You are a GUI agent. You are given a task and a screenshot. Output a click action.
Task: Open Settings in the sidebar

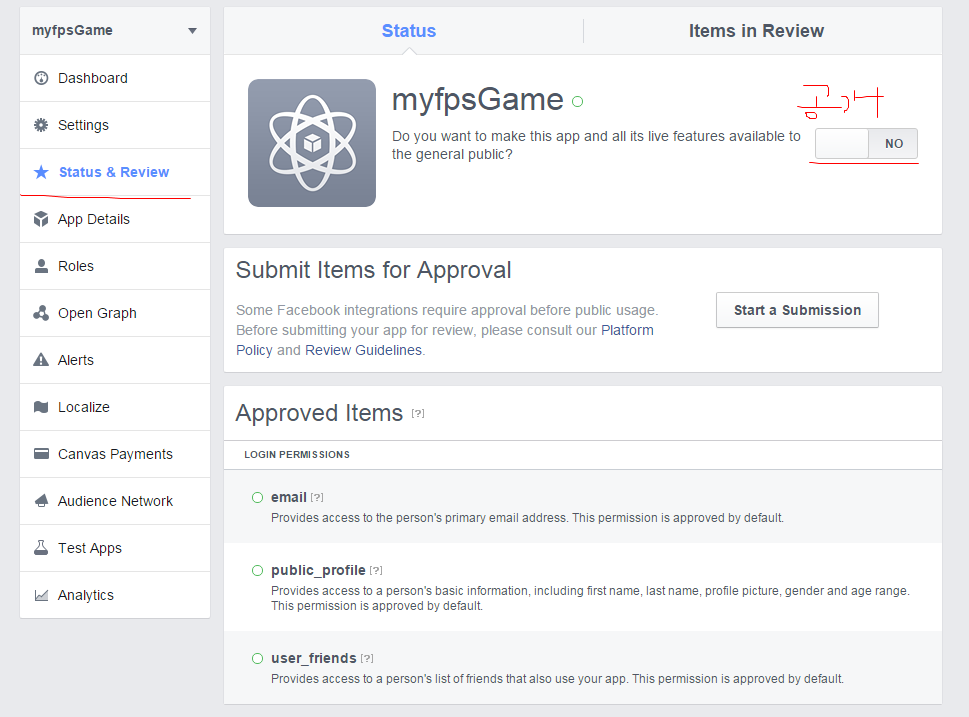coord(115,125)
